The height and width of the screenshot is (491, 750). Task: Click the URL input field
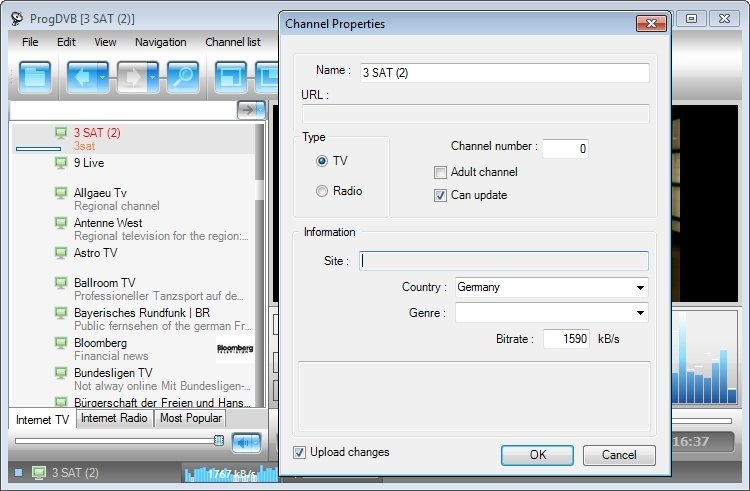tap(475, 114)
